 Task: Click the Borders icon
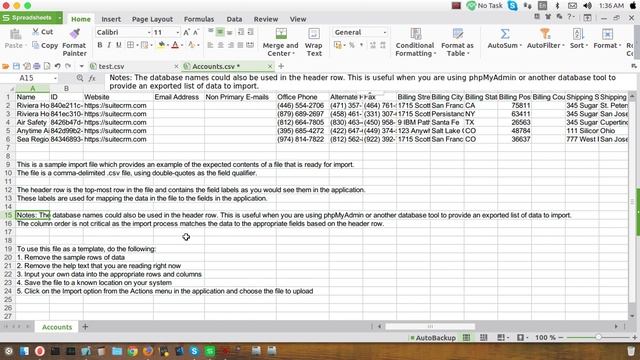pos(131,45)
